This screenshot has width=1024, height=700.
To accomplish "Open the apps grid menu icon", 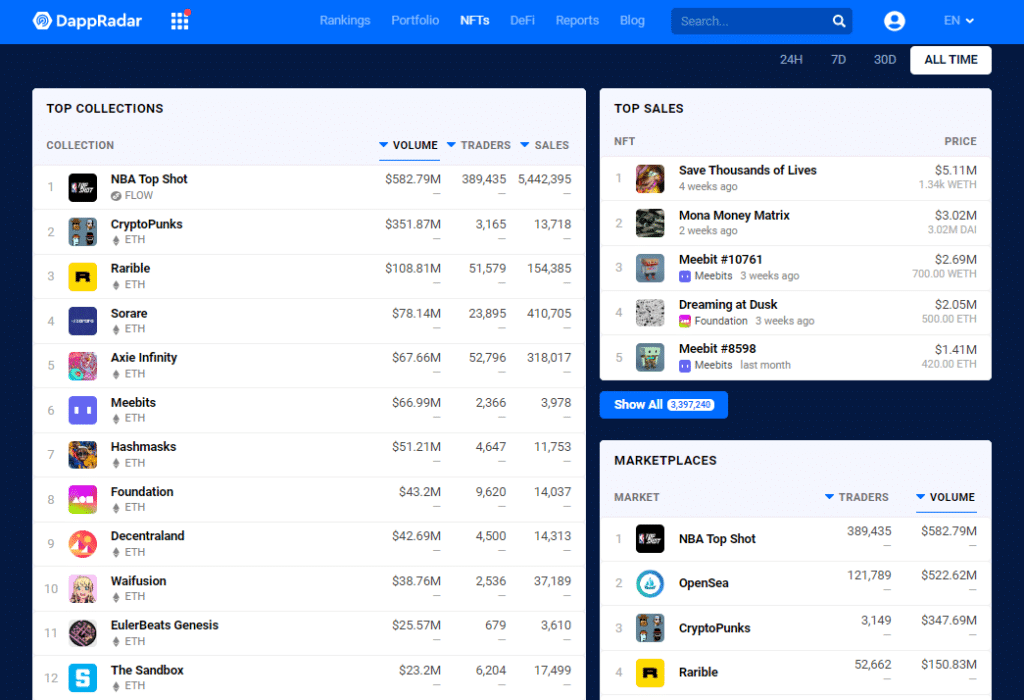I will 180,21.
